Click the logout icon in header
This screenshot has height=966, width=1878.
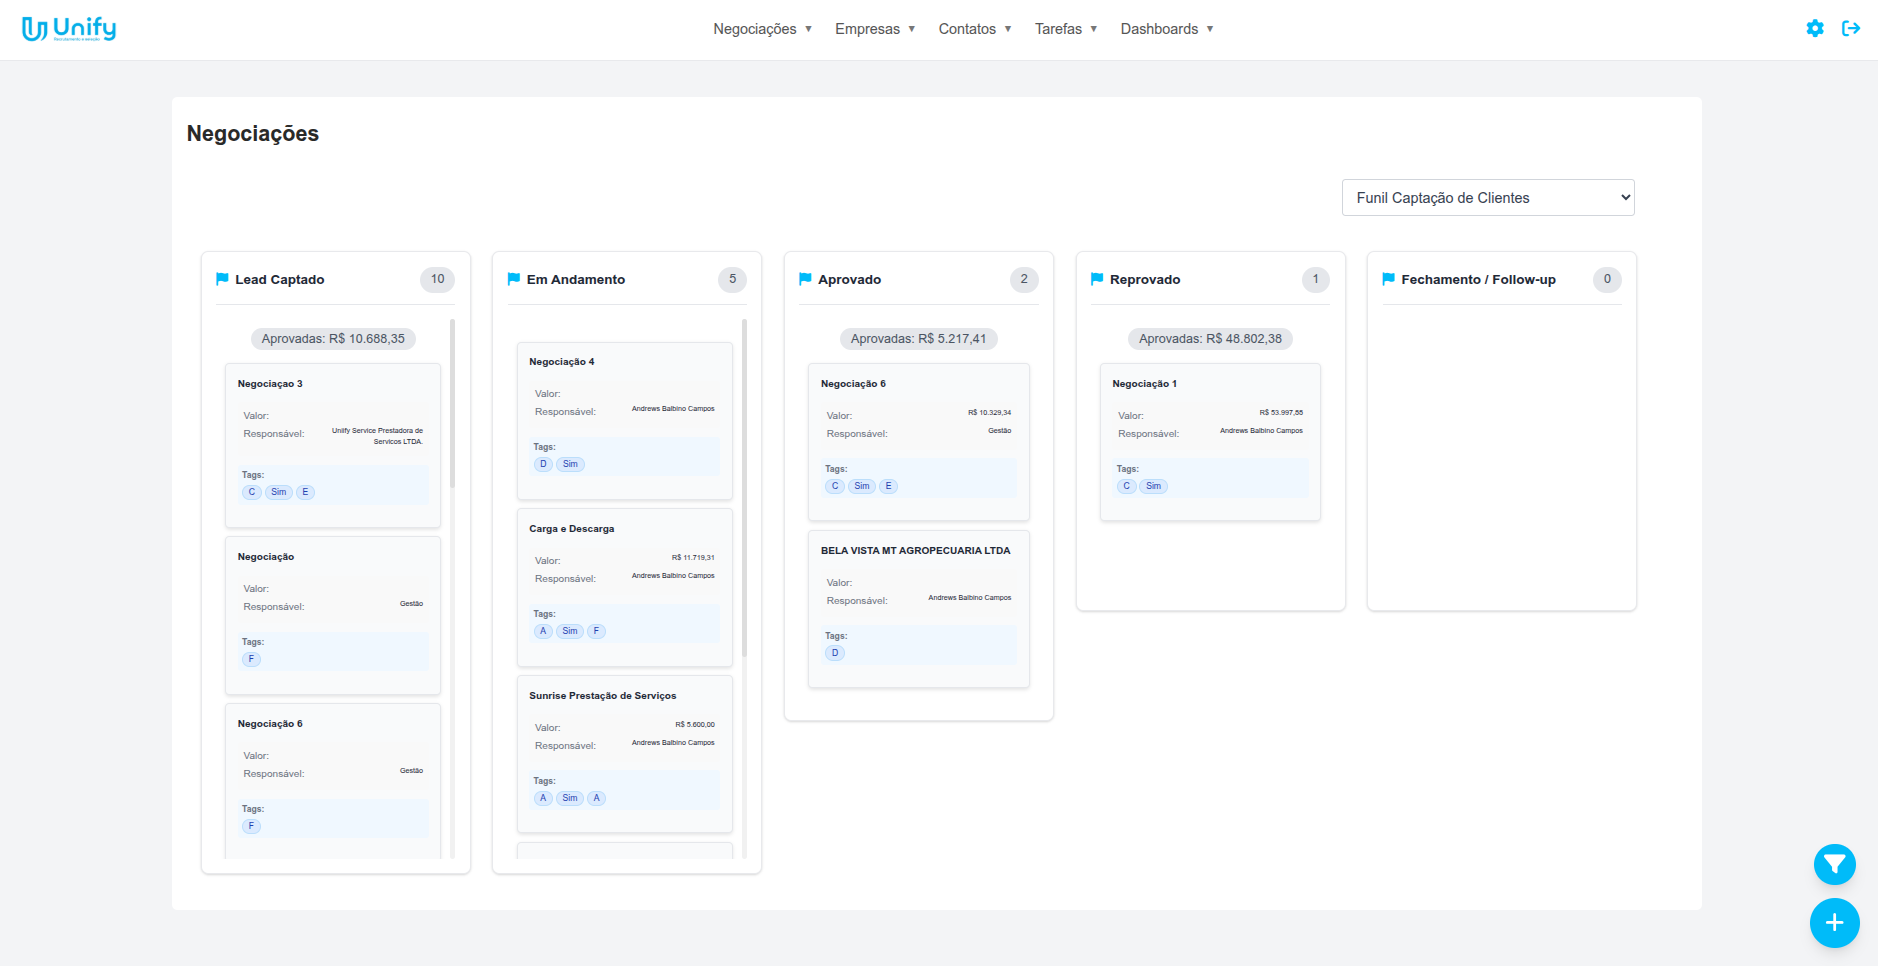1851,29
